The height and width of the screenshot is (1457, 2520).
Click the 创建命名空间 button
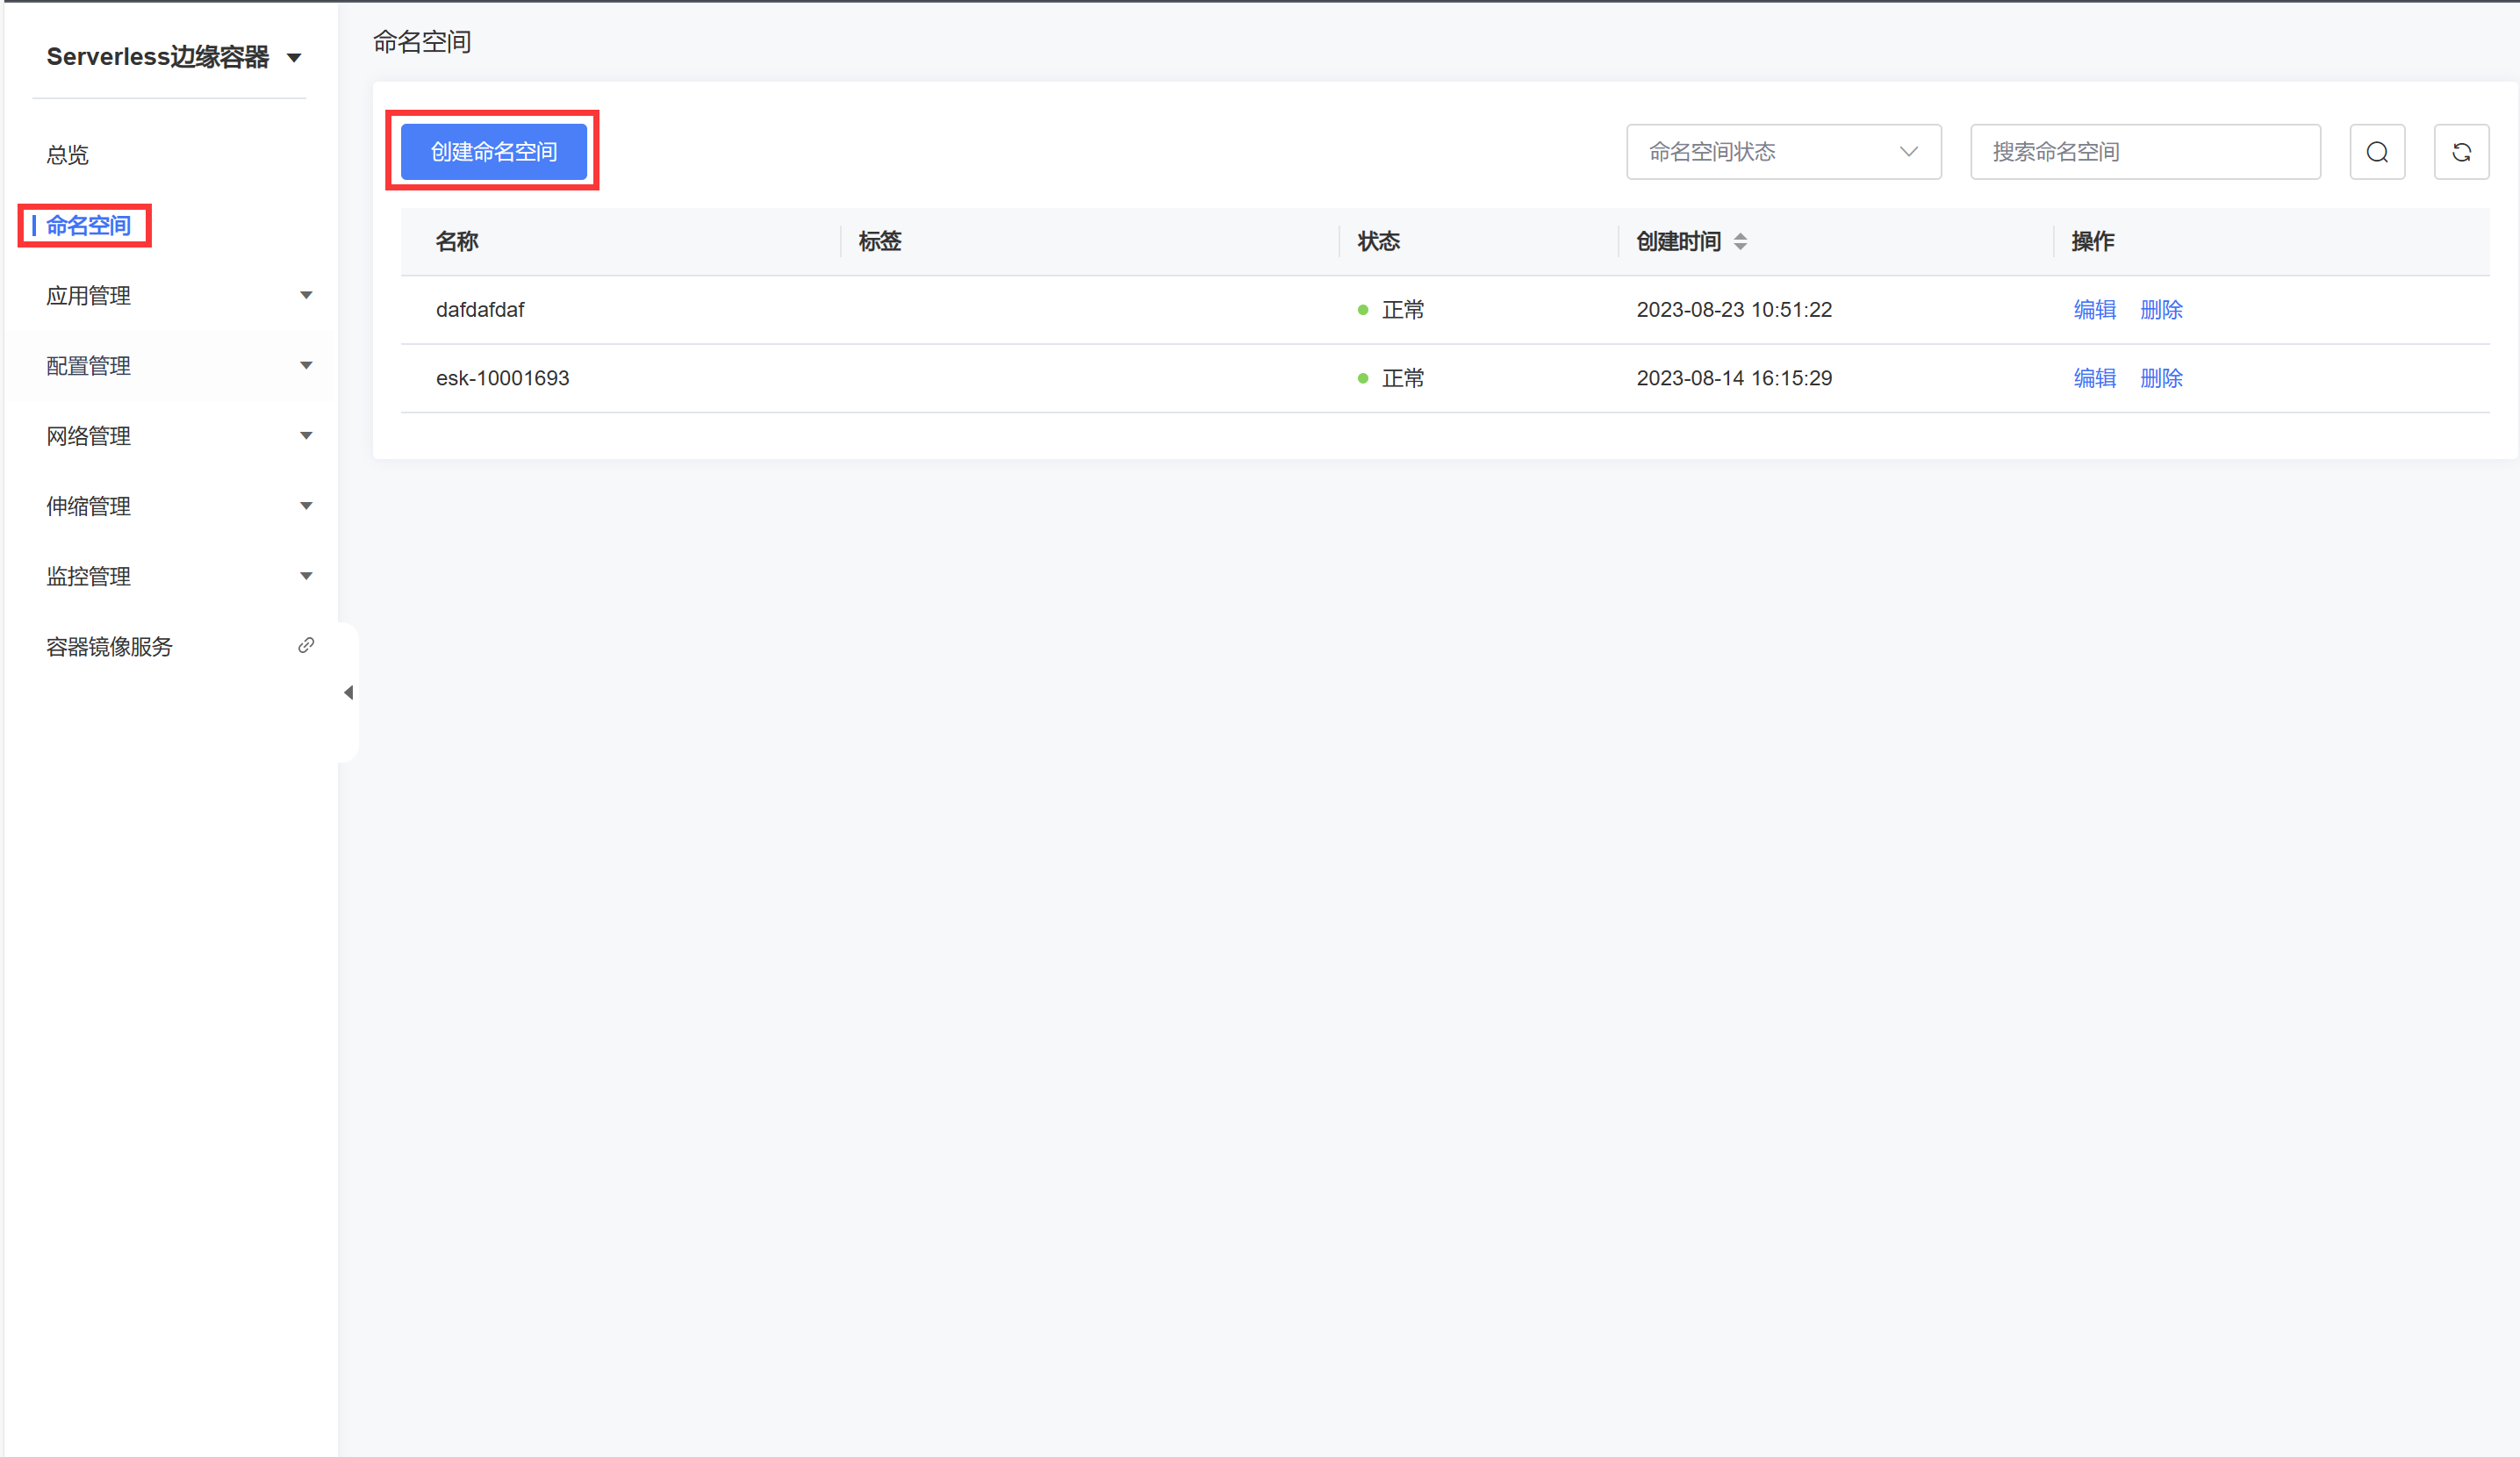493,152
